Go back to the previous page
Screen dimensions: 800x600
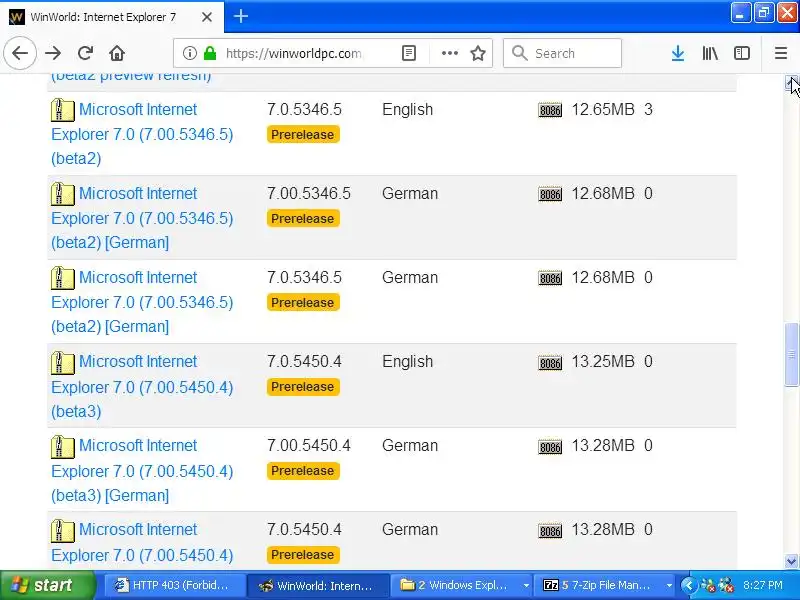[20, 53]
